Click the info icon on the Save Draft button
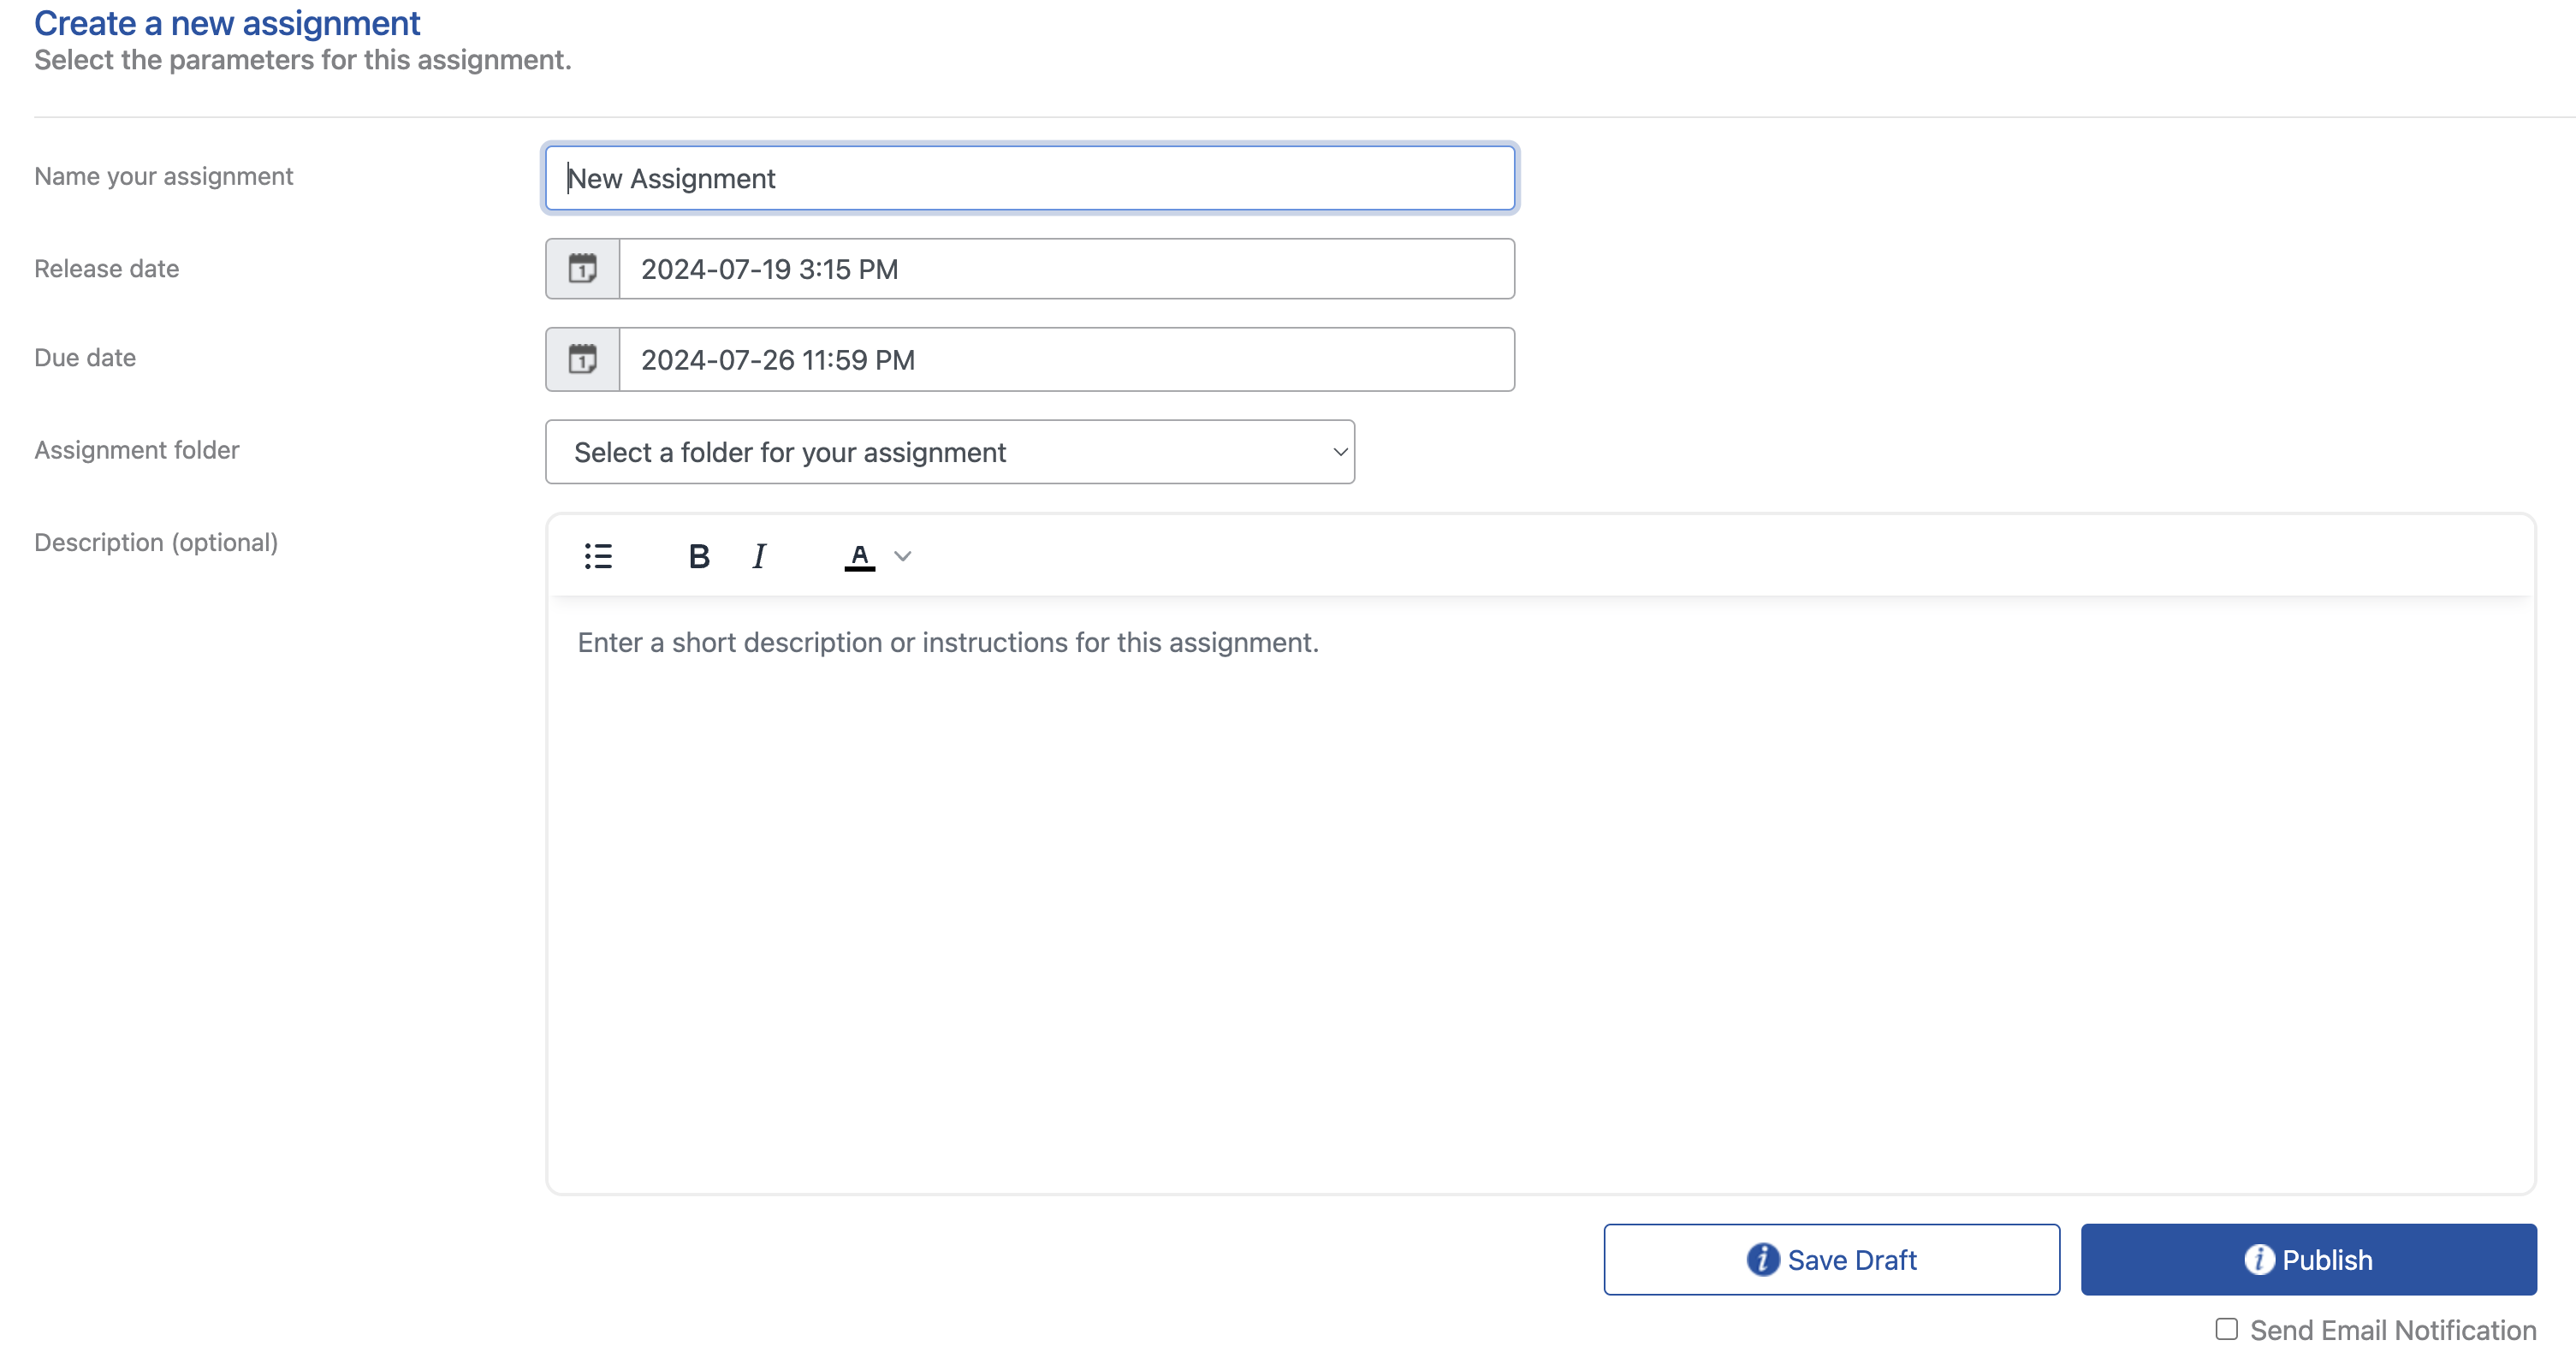Screen dimensions: 2576x1364 tap(1762, 1259)
